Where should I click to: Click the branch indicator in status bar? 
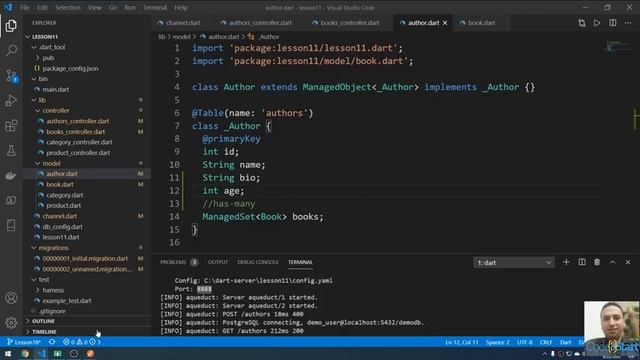point(24,342)
